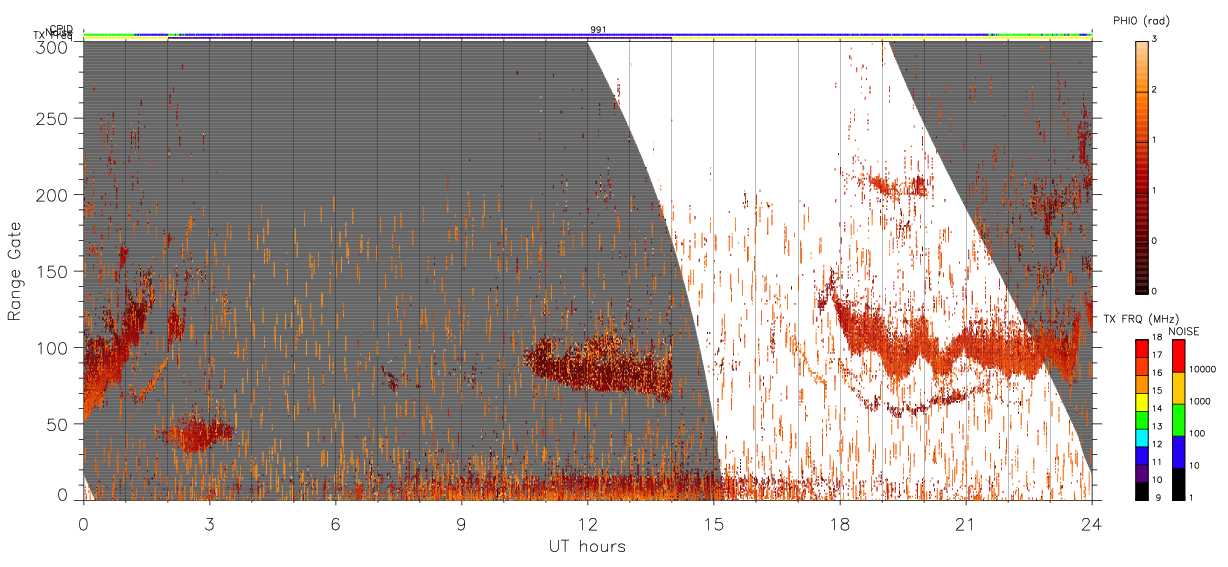Select the yellow NOISE segment above 1000

[x=1179, y=388]
